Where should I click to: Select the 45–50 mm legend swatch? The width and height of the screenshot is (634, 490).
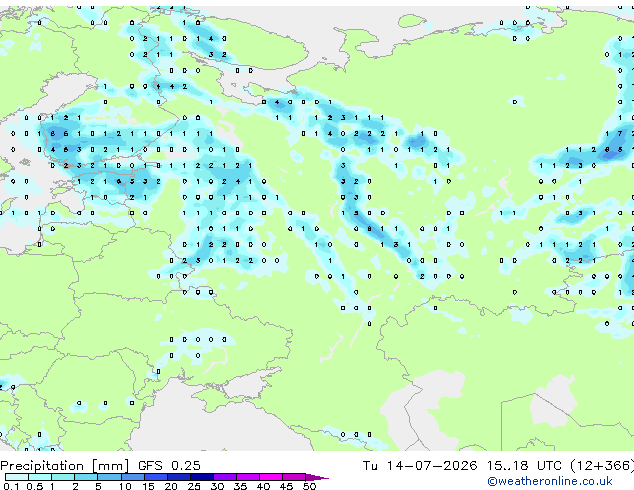click(x=294, y=477)
